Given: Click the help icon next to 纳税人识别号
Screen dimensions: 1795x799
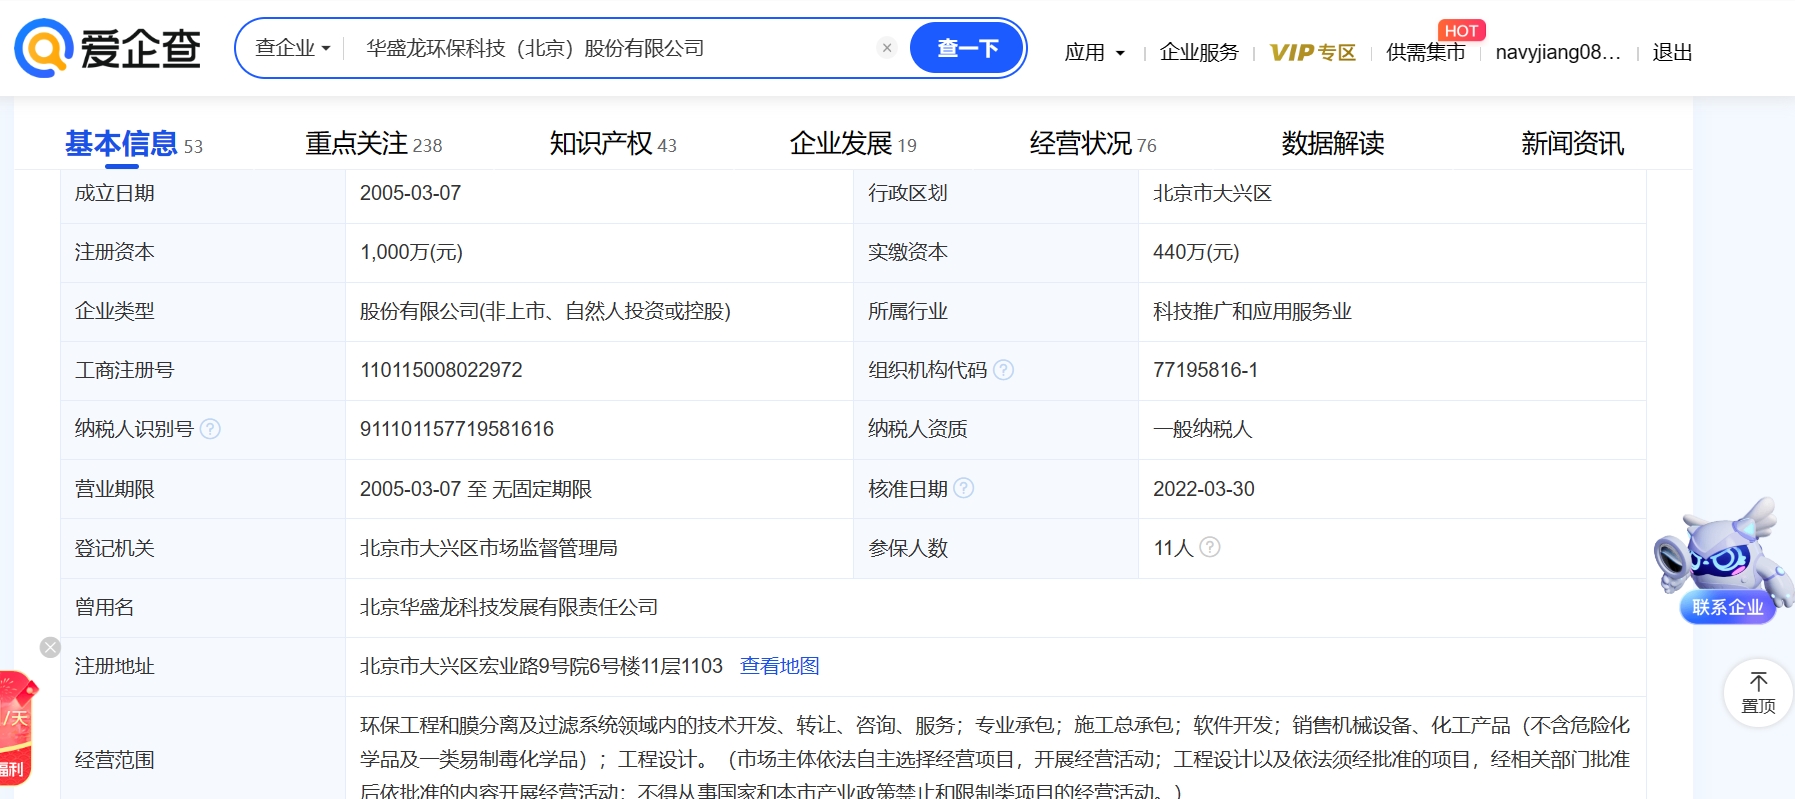Looking at the screenshot, I should pyautogui.click(x=210, y=429).
